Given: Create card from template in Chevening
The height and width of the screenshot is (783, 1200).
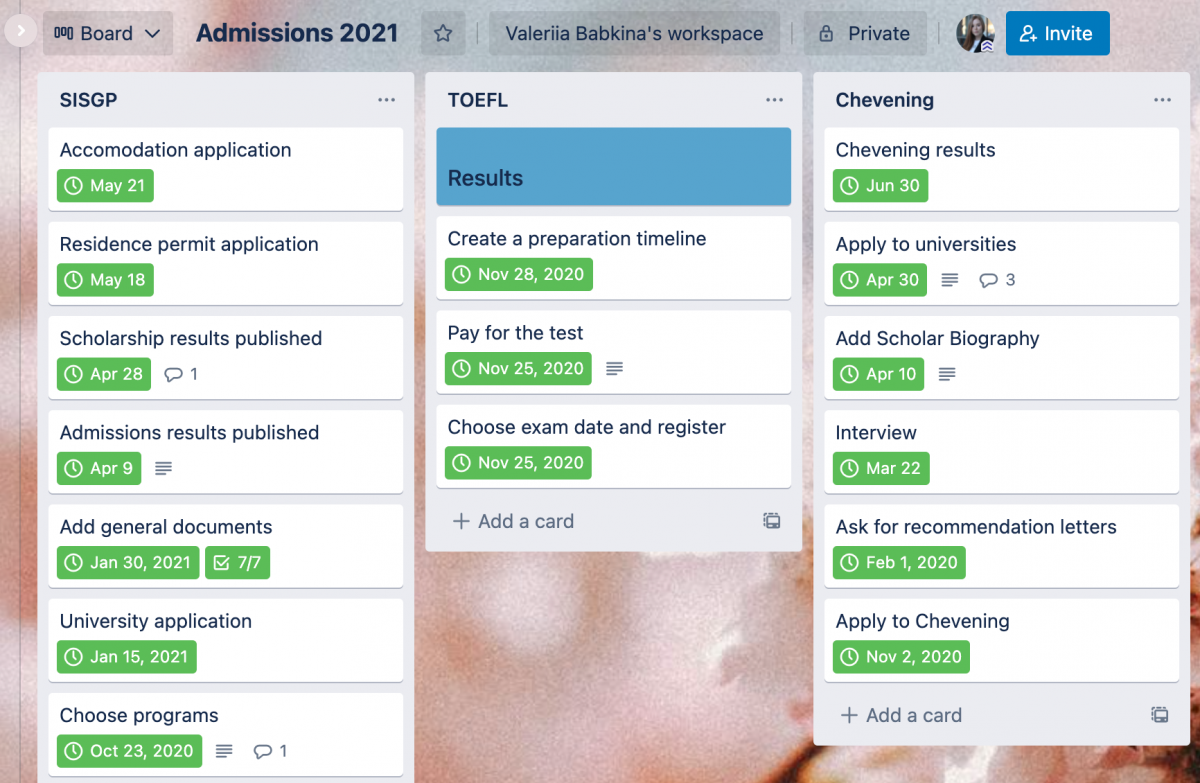Looking at the screenshot, I should [x=1160, y=715].
